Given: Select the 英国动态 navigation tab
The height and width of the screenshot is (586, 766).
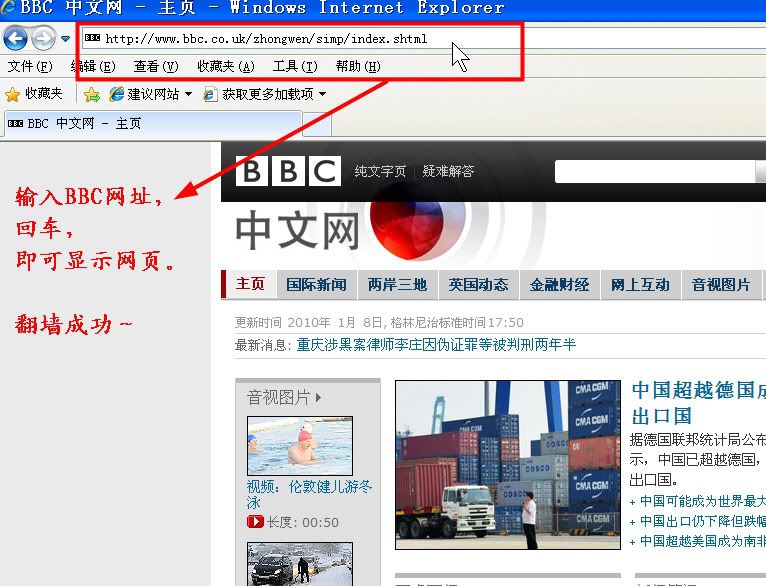Looking at the screenshot, I should 479,284.
